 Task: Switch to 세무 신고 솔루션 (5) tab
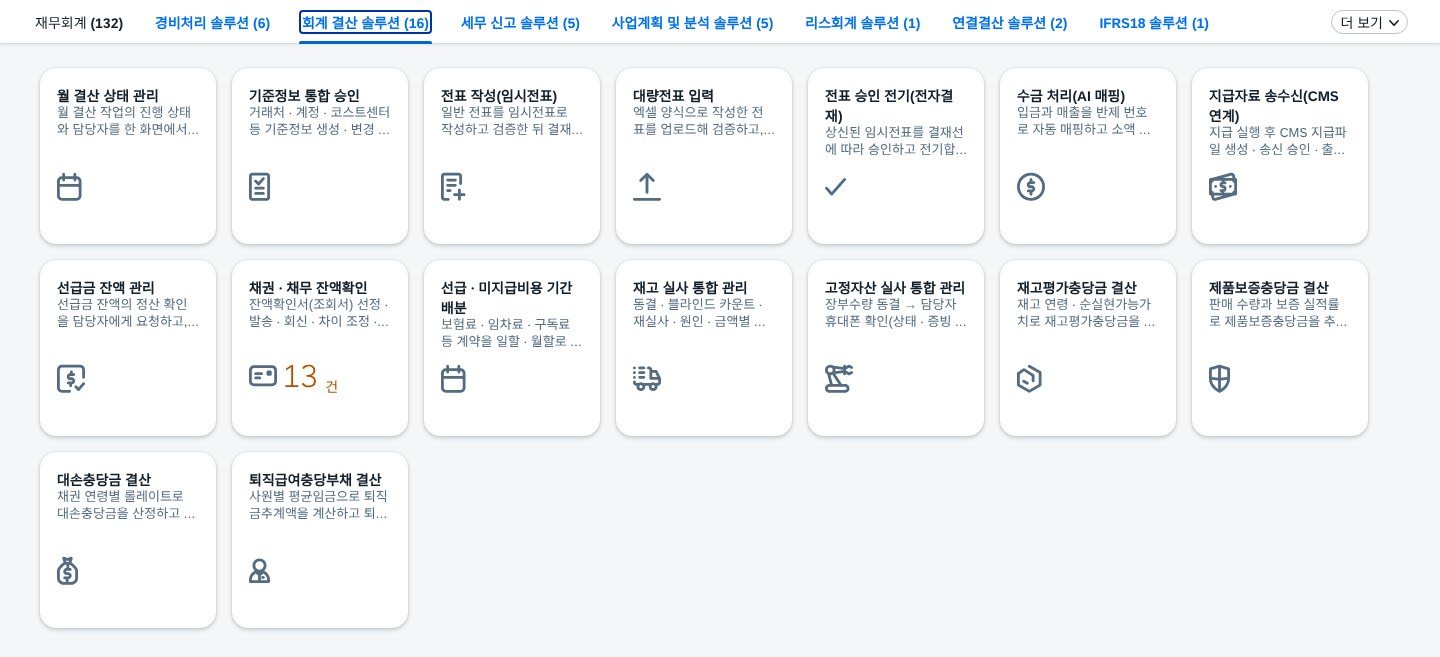pyautogui.click(x=520, y=23)
